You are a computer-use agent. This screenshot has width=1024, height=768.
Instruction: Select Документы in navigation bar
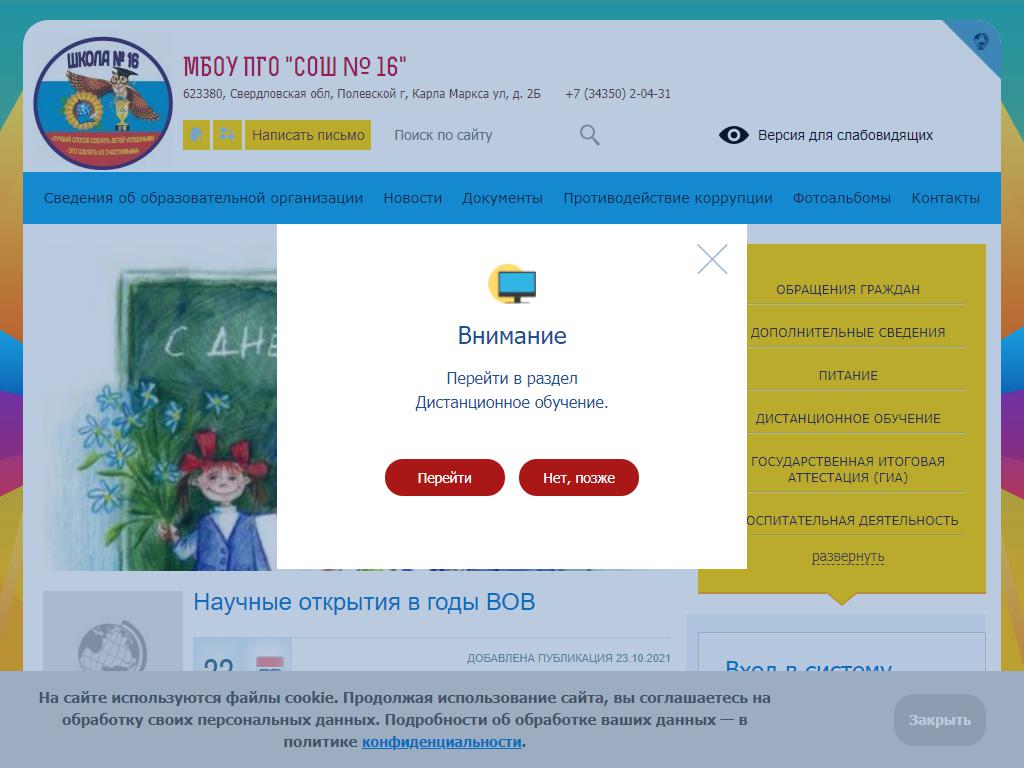(502, 198)
